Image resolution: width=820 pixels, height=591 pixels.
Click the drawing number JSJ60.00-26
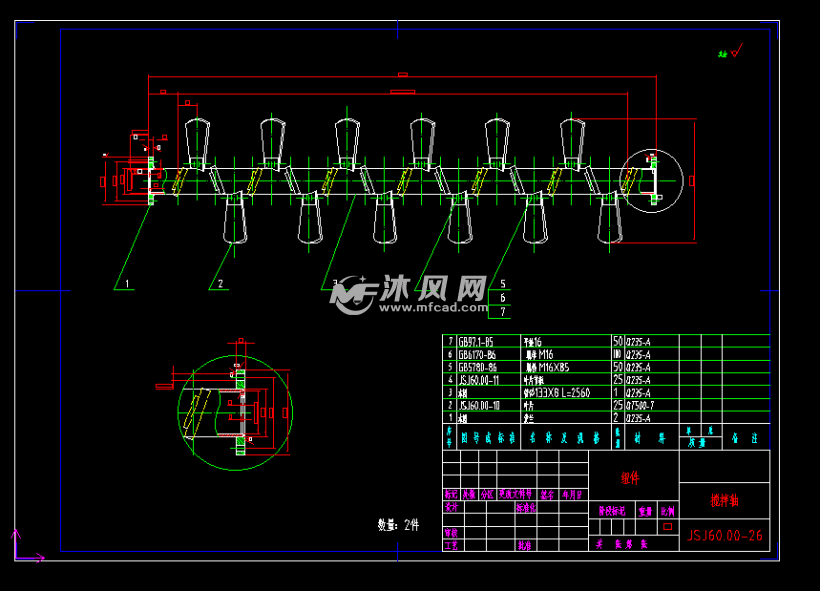coord(724,536)
